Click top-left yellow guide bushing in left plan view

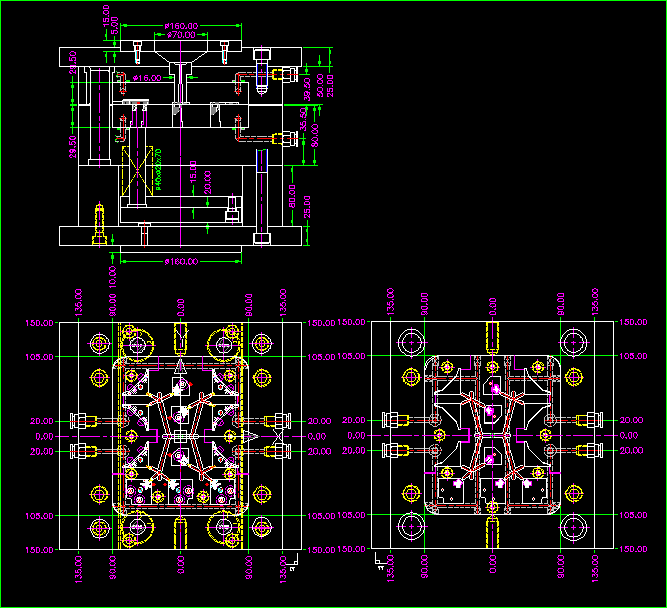point(99,345)
